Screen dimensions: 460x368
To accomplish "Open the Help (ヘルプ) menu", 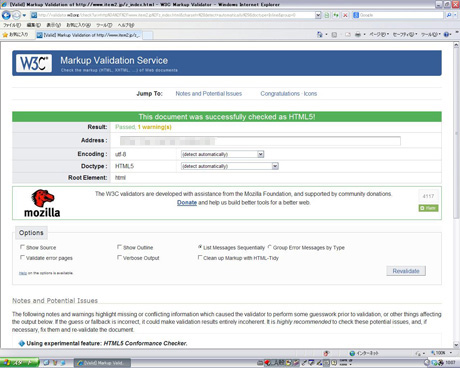I will (x=126, y=25).
